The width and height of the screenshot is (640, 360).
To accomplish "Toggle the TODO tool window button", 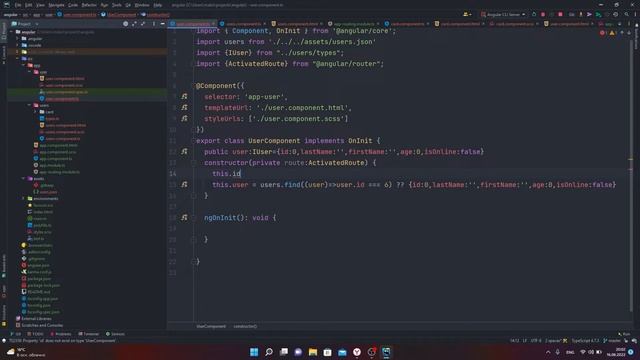I will click(36, 334).
